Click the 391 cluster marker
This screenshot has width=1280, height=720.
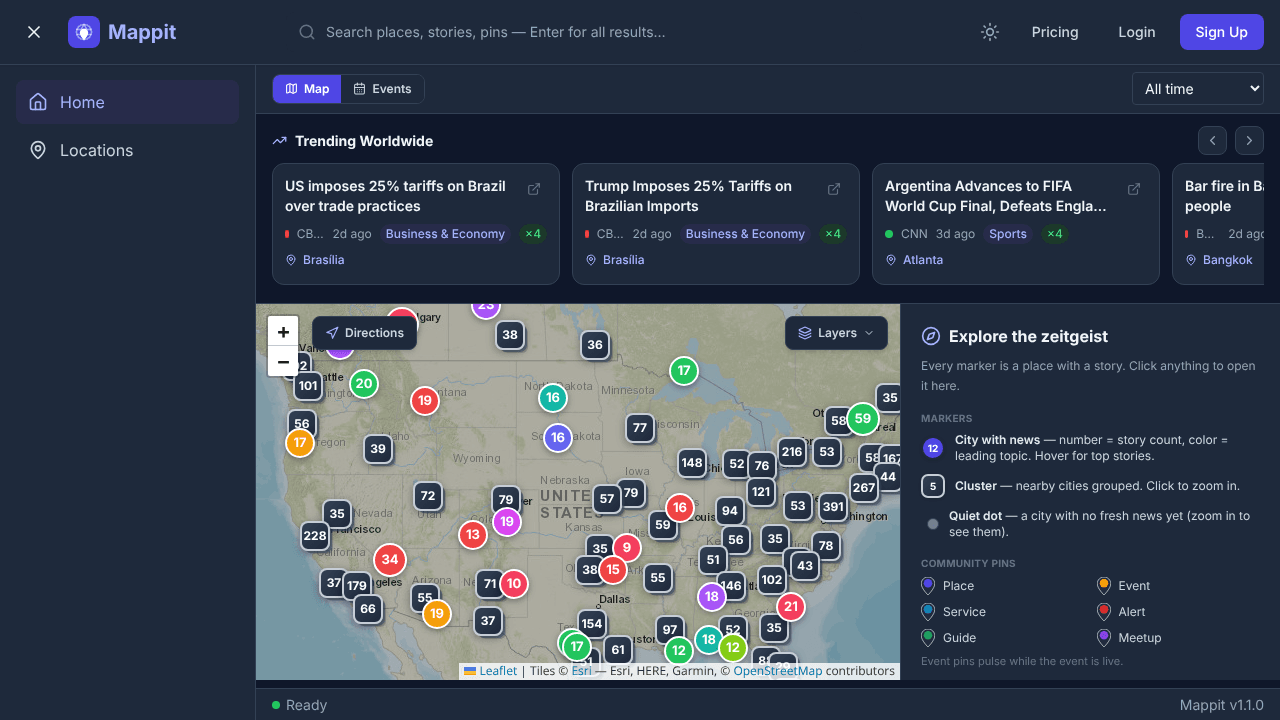pos(833,506)
